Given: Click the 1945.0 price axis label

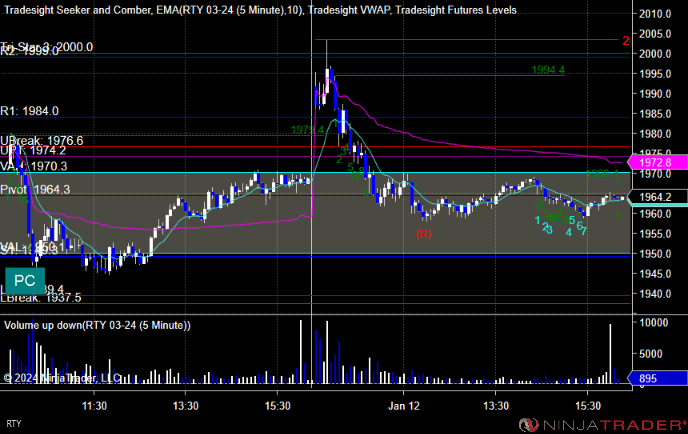Looking at the screenshot, I should point(655,274).
